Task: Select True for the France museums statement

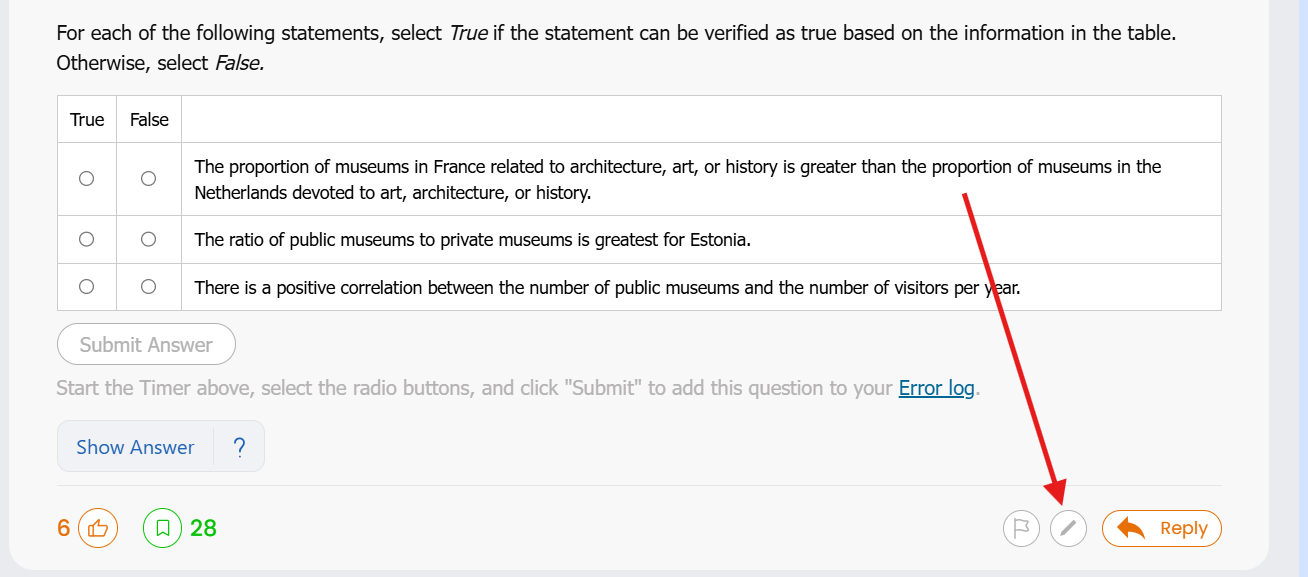Action: coord(87,179)
